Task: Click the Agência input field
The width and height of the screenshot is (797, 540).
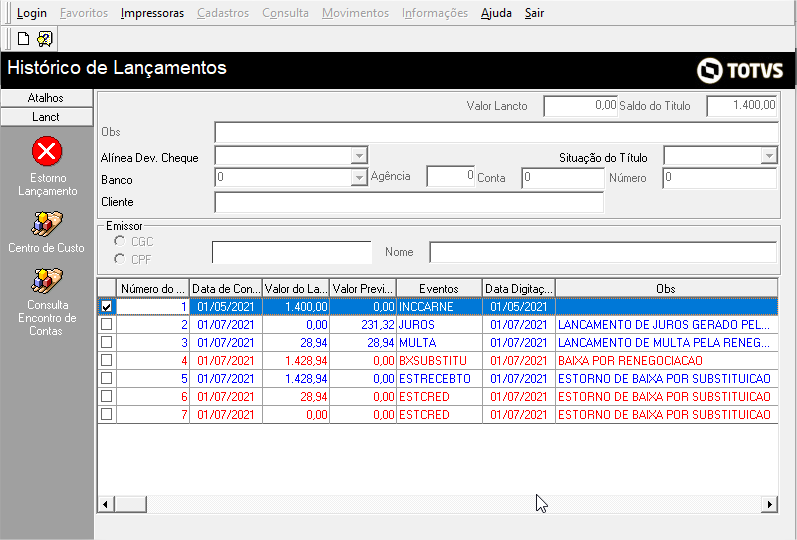Action: [450, 176]
